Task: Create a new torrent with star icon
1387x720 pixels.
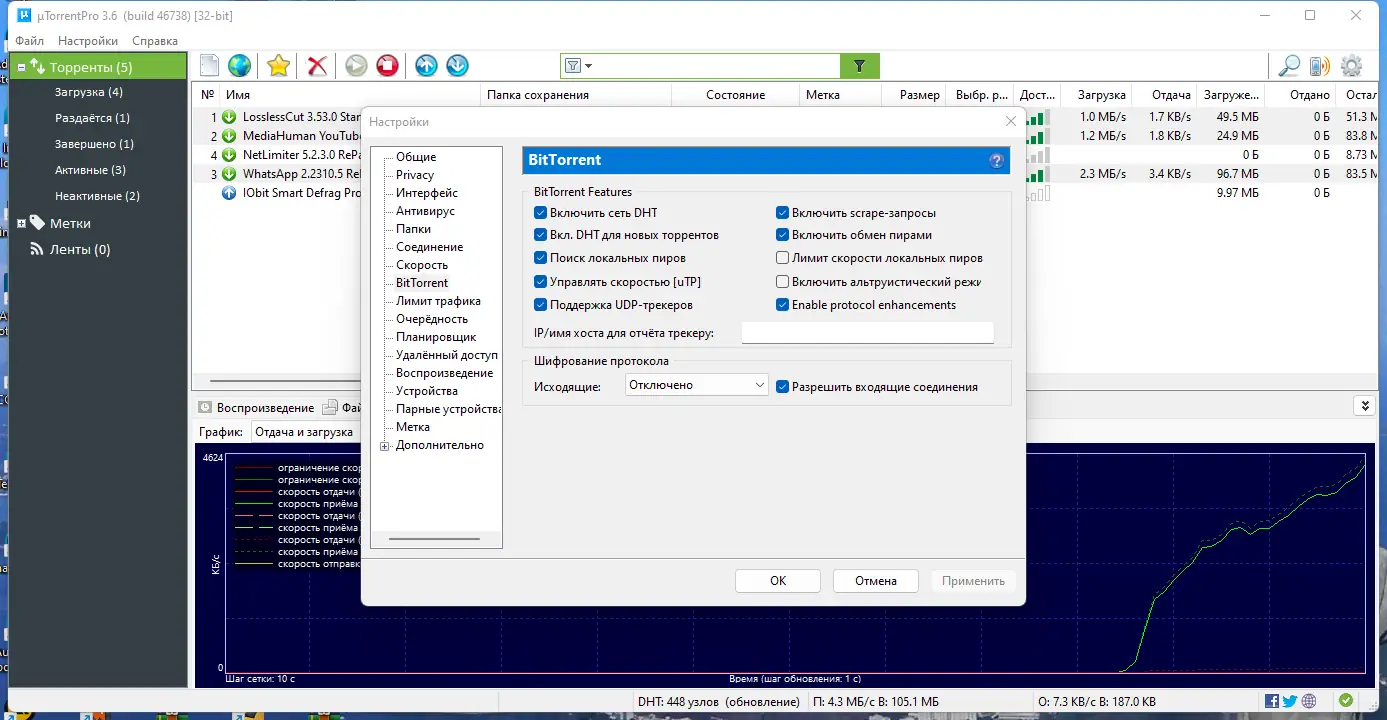Action: pyautogui.click(x=277, y=65)
